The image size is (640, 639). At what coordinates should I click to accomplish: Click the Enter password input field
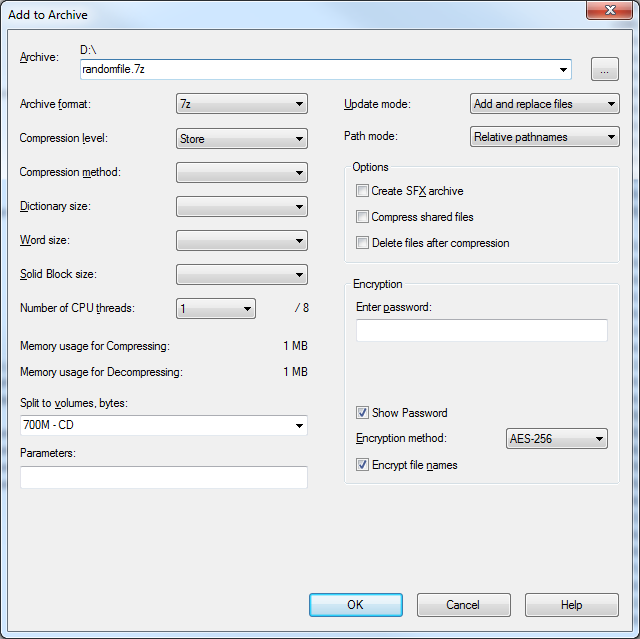(482, 330)
